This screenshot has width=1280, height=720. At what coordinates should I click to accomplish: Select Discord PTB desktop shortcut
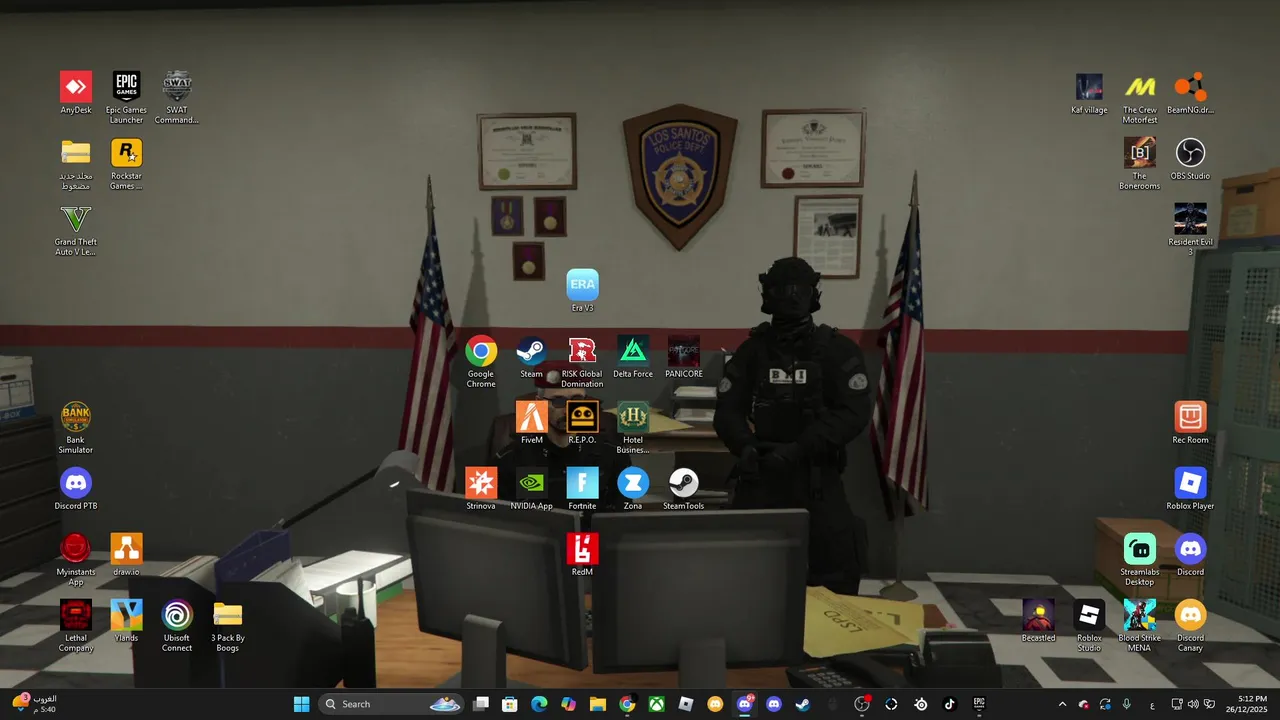click(x=76, y=489)
